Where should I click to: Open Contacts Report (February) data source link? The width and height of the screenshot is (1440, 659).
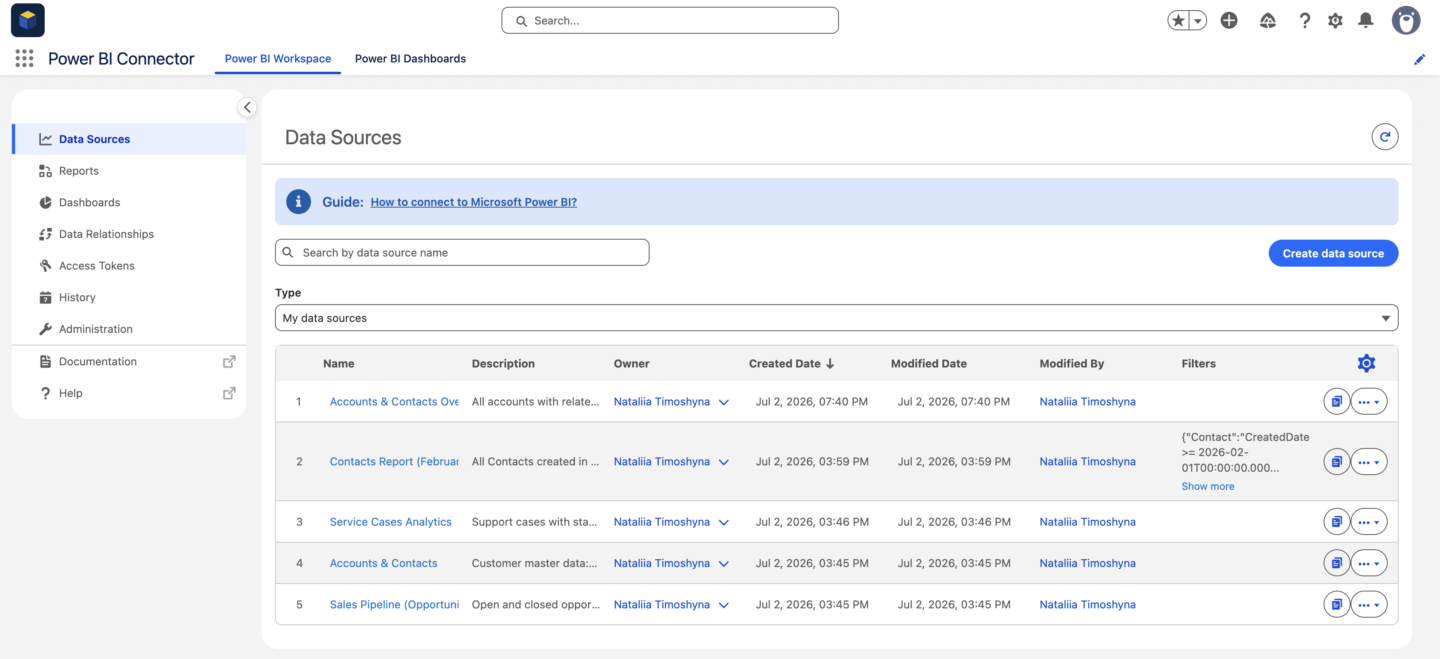pos(394,462)
